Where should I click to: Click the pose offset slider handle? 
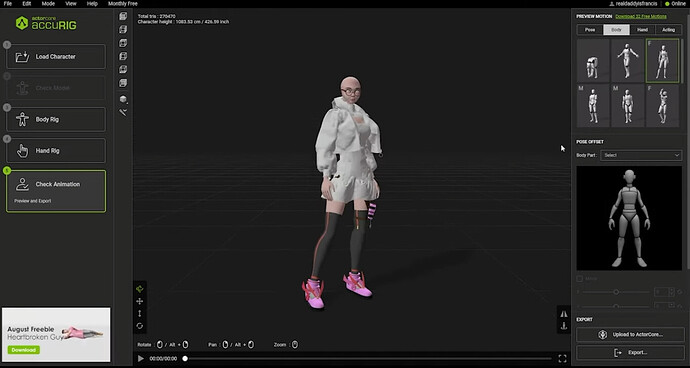coord(616,292)
